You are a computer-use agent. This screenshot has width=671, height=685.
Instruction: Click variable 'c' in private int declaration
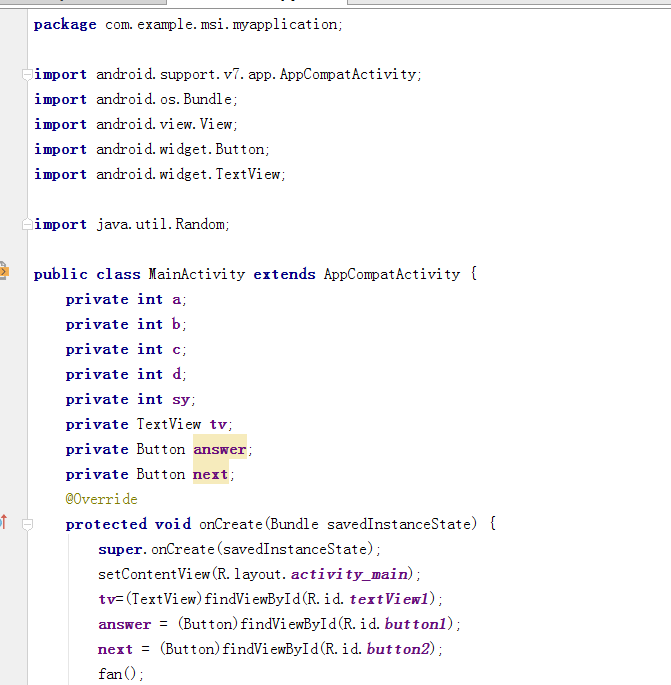[x=176, y=350]
